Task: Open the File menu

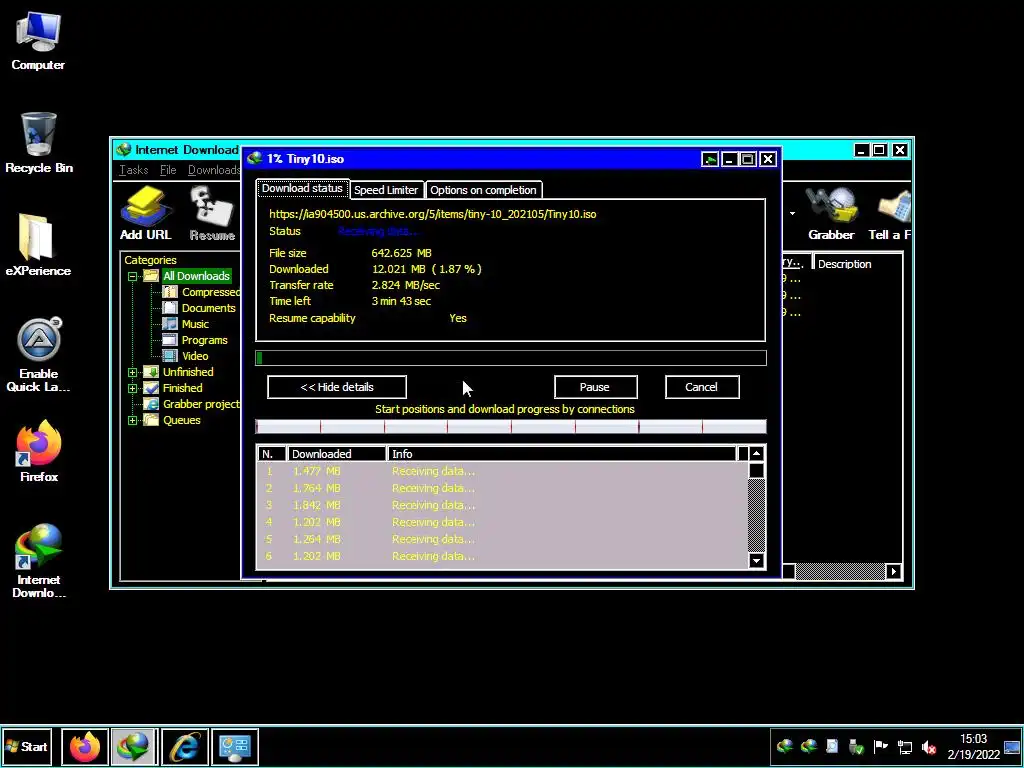Action: [x=168, y=170]
